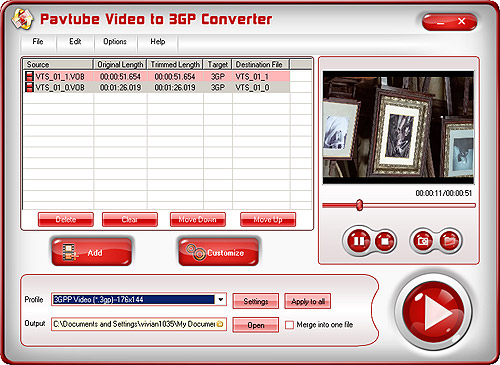Select the 3GPP Video profile combo box
The width and height of the screenshot is (500, 365).
139,299
